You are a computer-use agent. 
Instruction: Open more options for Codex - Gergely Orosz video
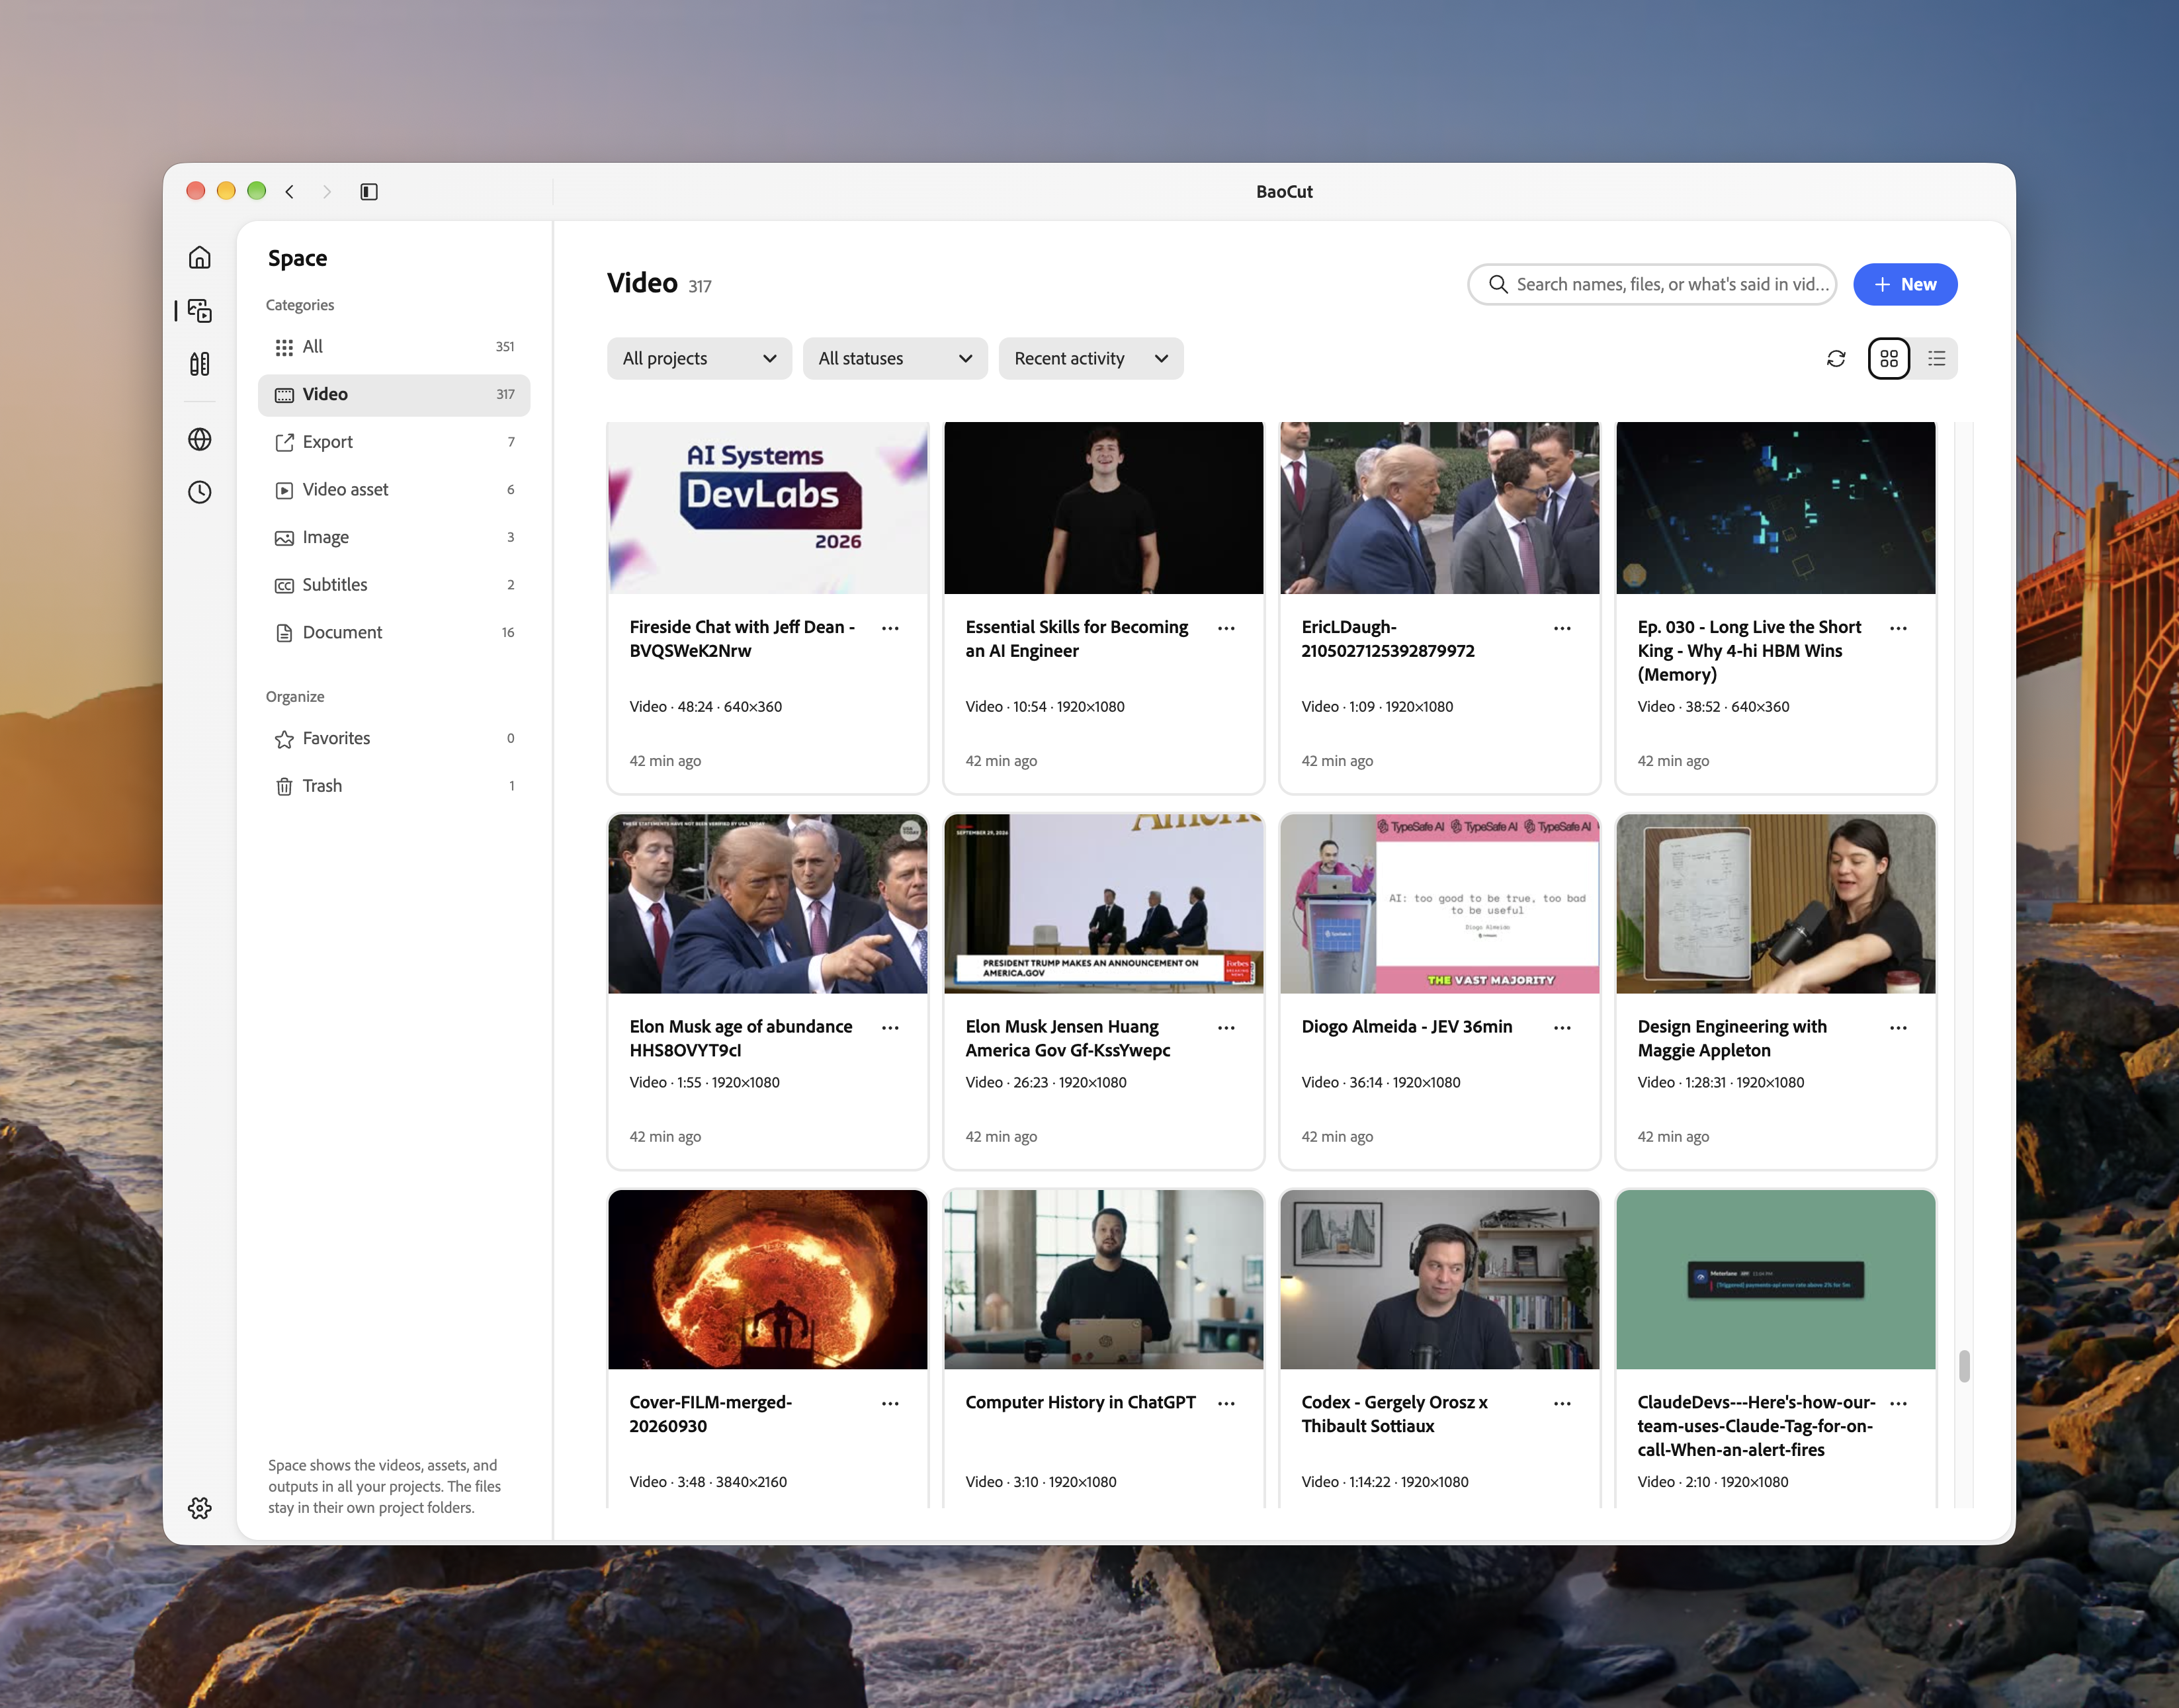1562,1404
